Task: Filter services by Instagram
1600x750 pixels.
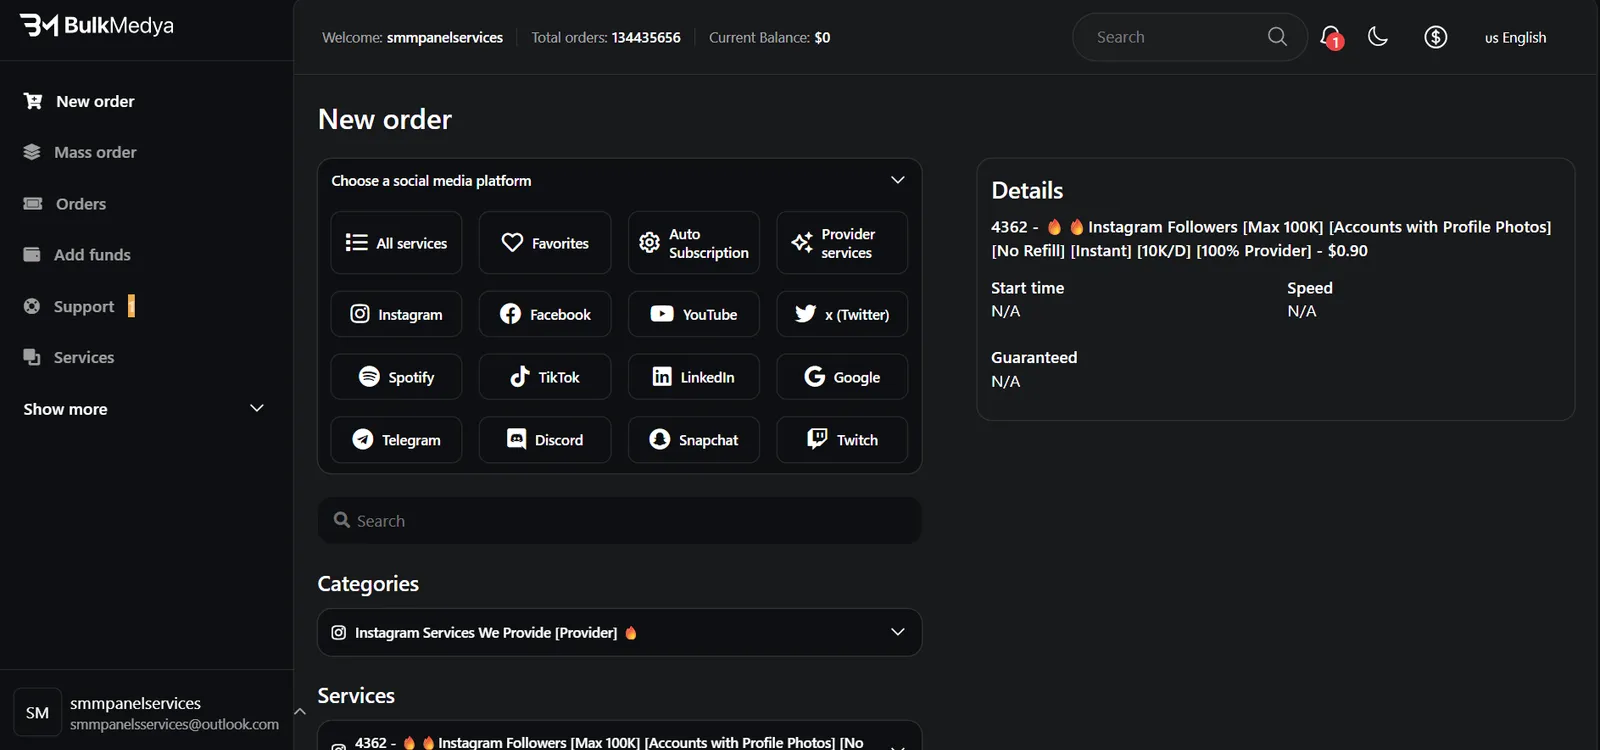Action: pos(396,314)
